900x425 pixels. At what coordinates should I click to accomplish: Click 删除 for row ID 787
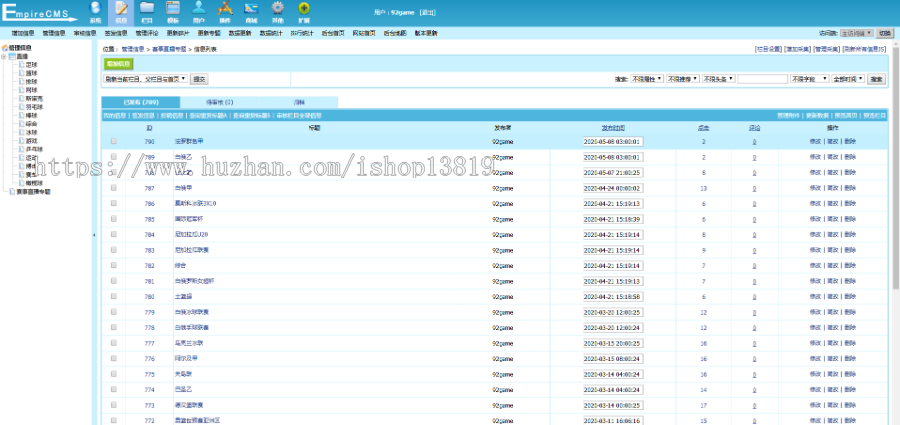point(850,187)
